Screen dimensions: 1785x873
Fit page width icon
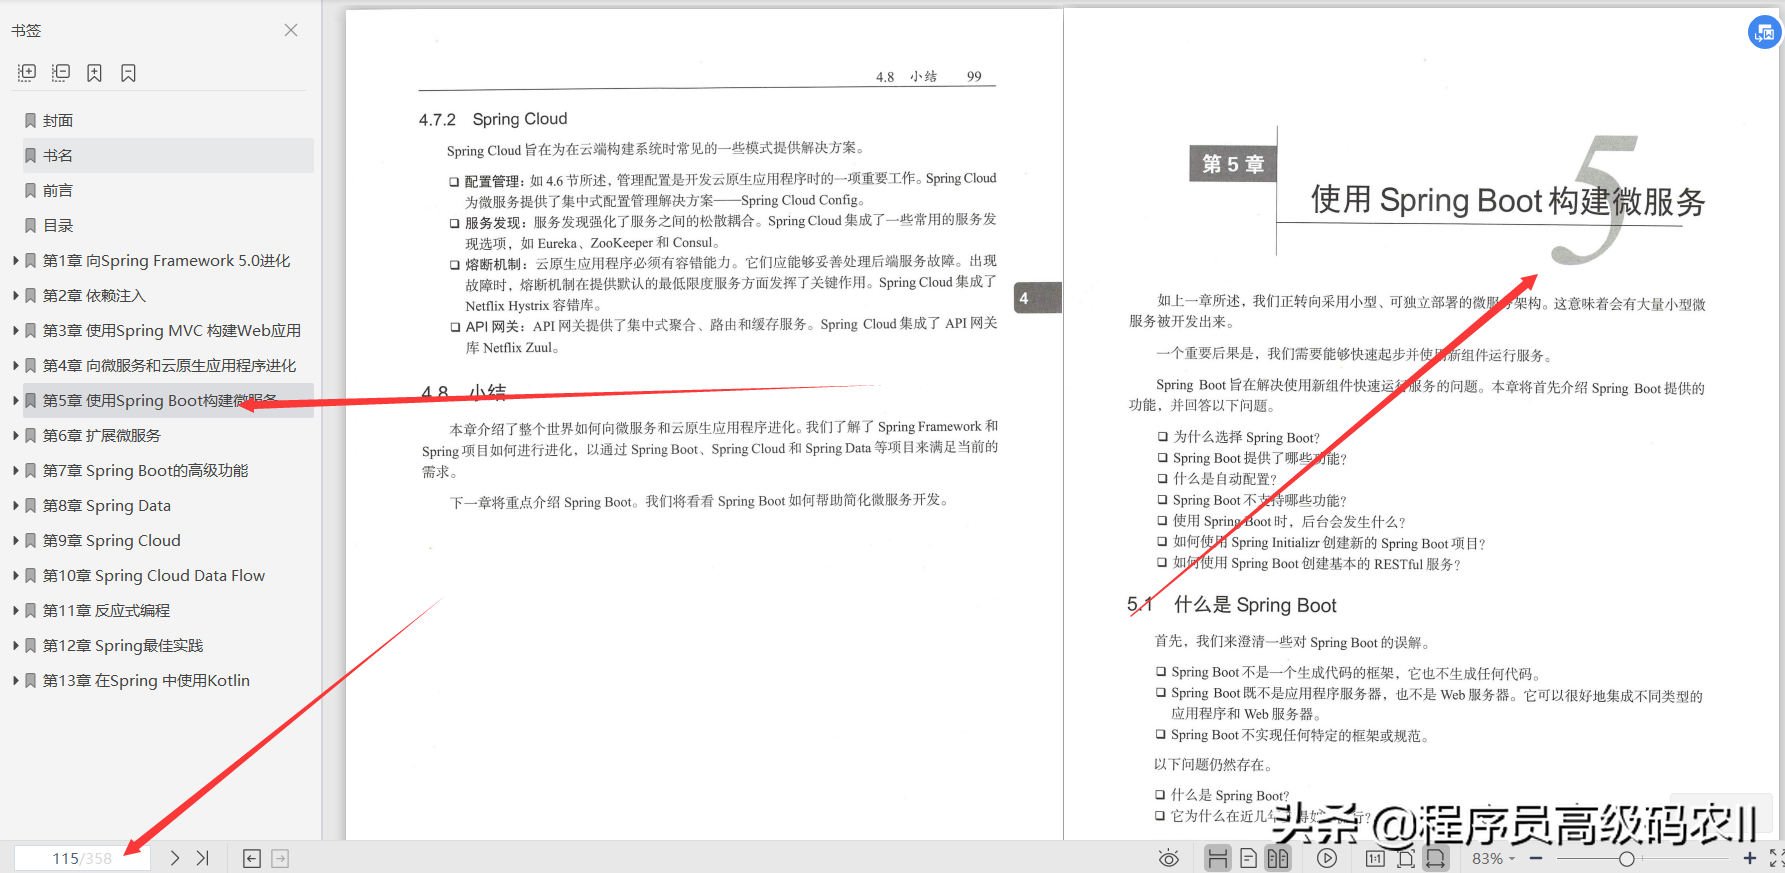(x=1436, y=858)
